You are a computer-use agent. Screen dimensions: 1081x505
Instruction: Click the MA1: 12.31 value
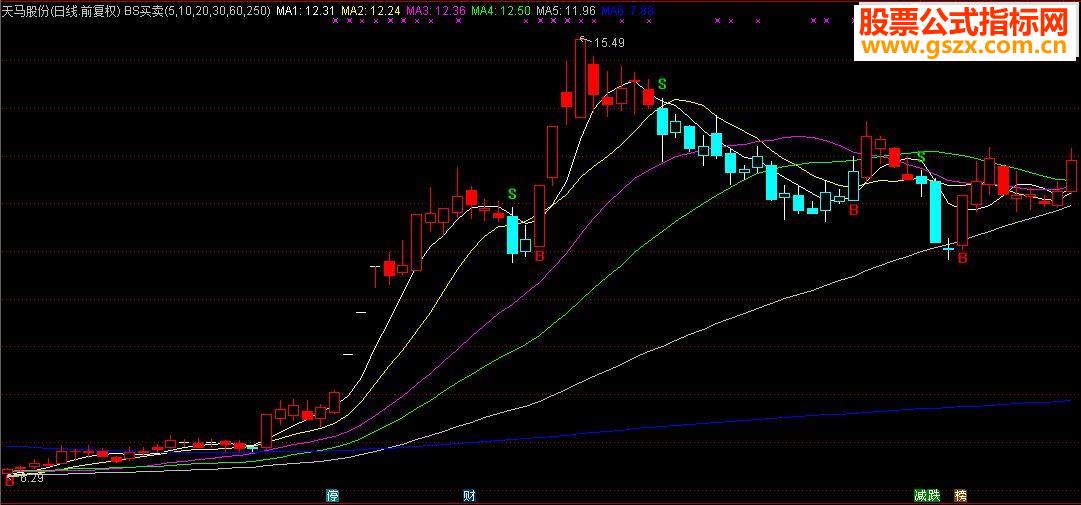[x=305, y=11]
